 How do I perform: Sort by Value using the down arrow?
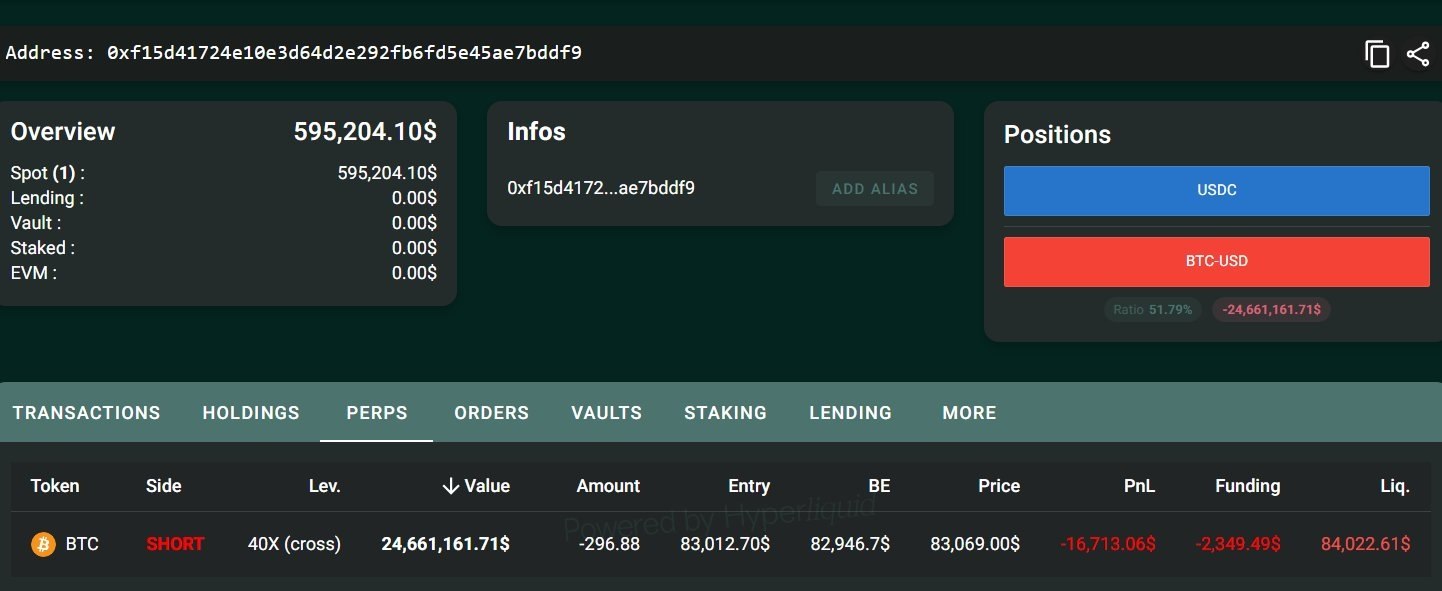[x=450, y=486]
